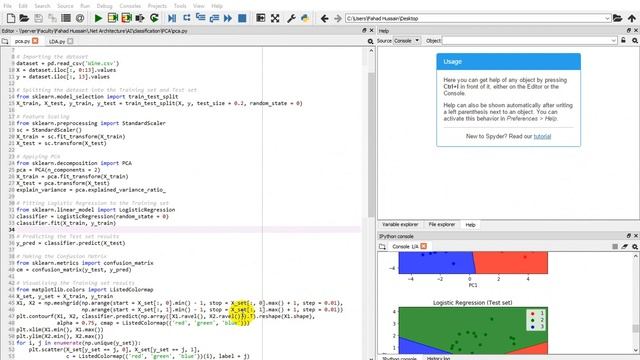The width and height of the screenshot is (640, 360).
Task: Undock the IPython console pane
Action: (x=629, y=236)
